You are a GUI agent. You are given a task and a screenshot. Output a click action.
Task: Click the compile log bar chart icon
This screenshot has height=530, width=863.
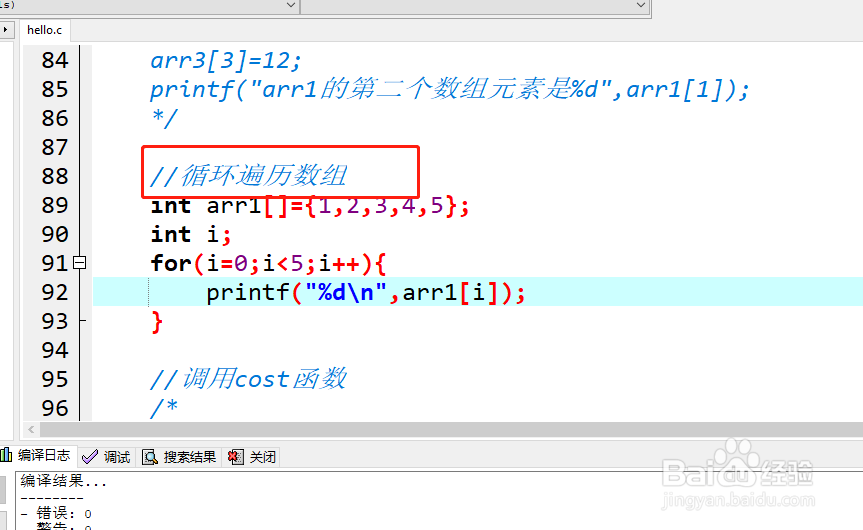click(6, 455)
